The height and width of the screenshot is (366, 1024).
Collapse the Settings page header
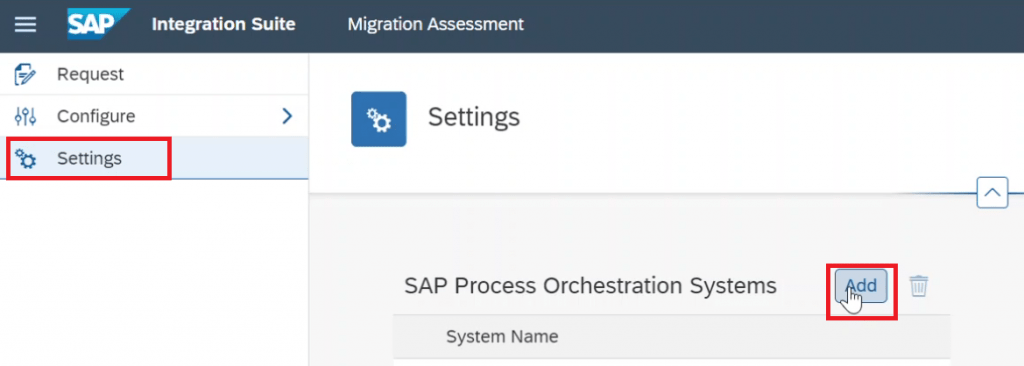coord(992,193)
